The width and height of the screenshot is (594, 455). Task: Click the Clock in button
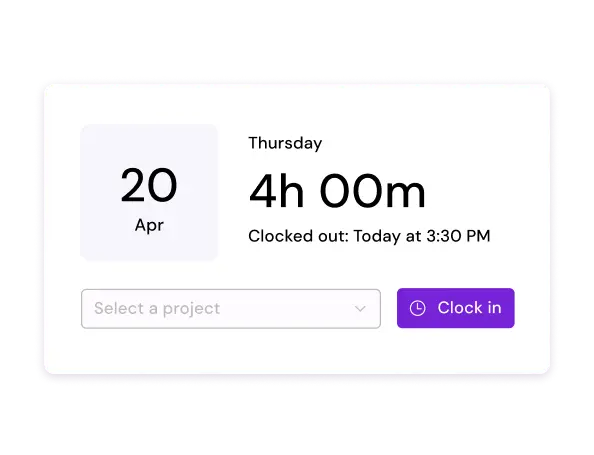(x=456, y=308)
